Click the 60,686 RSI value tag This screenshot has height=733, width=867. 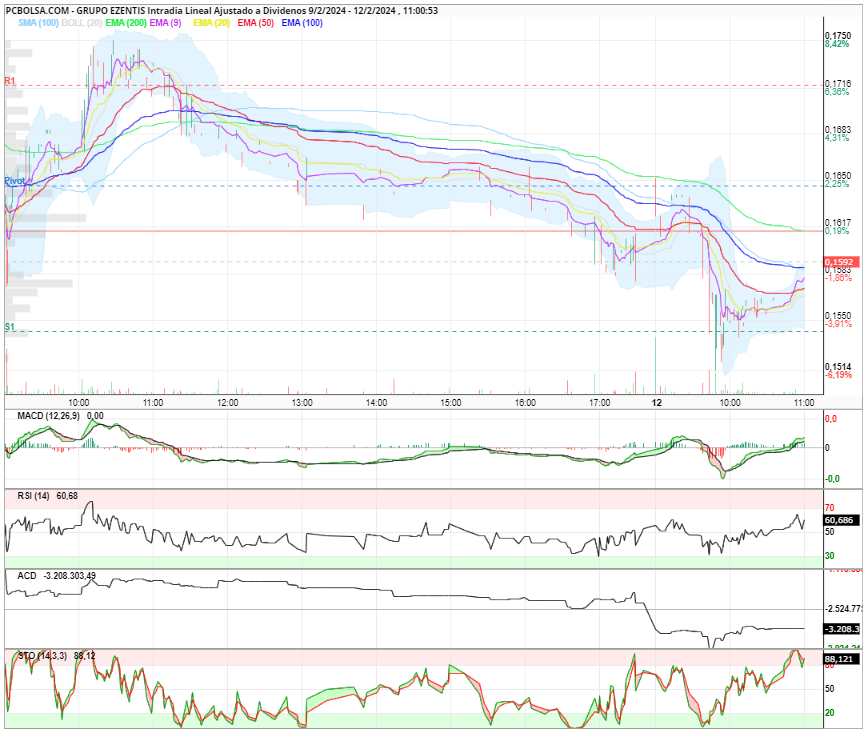coord(842,520)
